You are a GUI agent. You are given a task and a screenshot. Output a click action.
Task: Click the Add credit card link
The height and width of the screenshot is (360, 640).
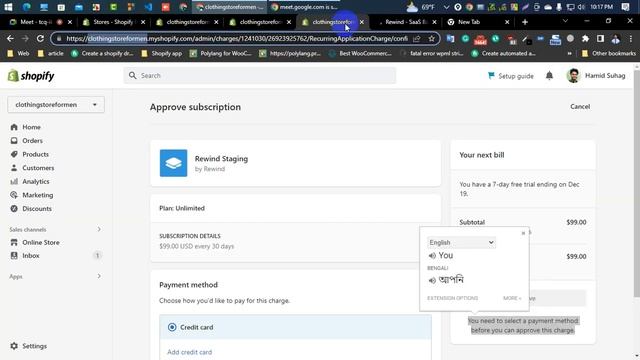[189, 352]
